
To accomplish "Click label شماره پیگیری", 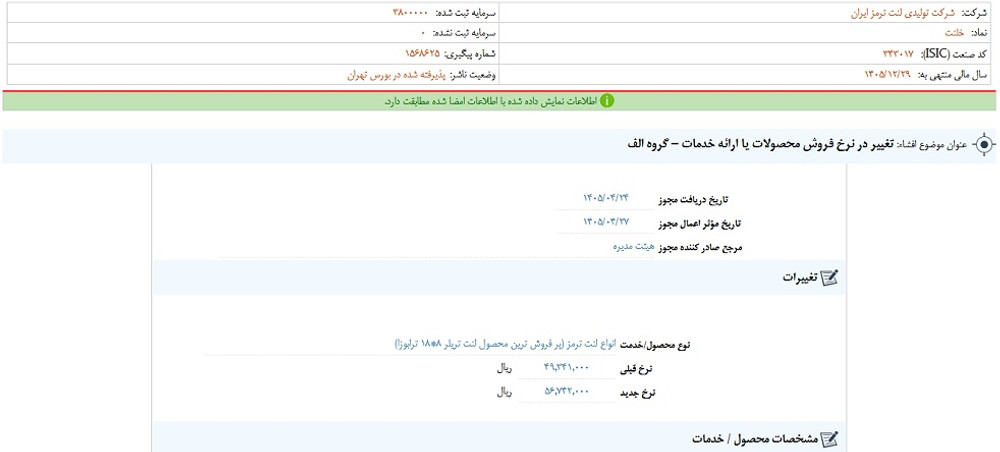I will (x=471, y=54).
